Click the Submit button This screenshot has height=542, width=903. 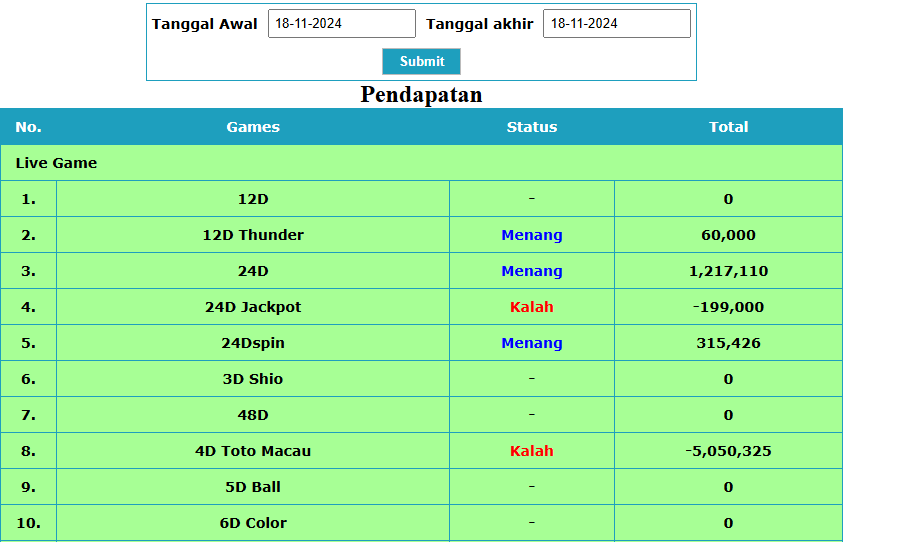click(422, 61)
